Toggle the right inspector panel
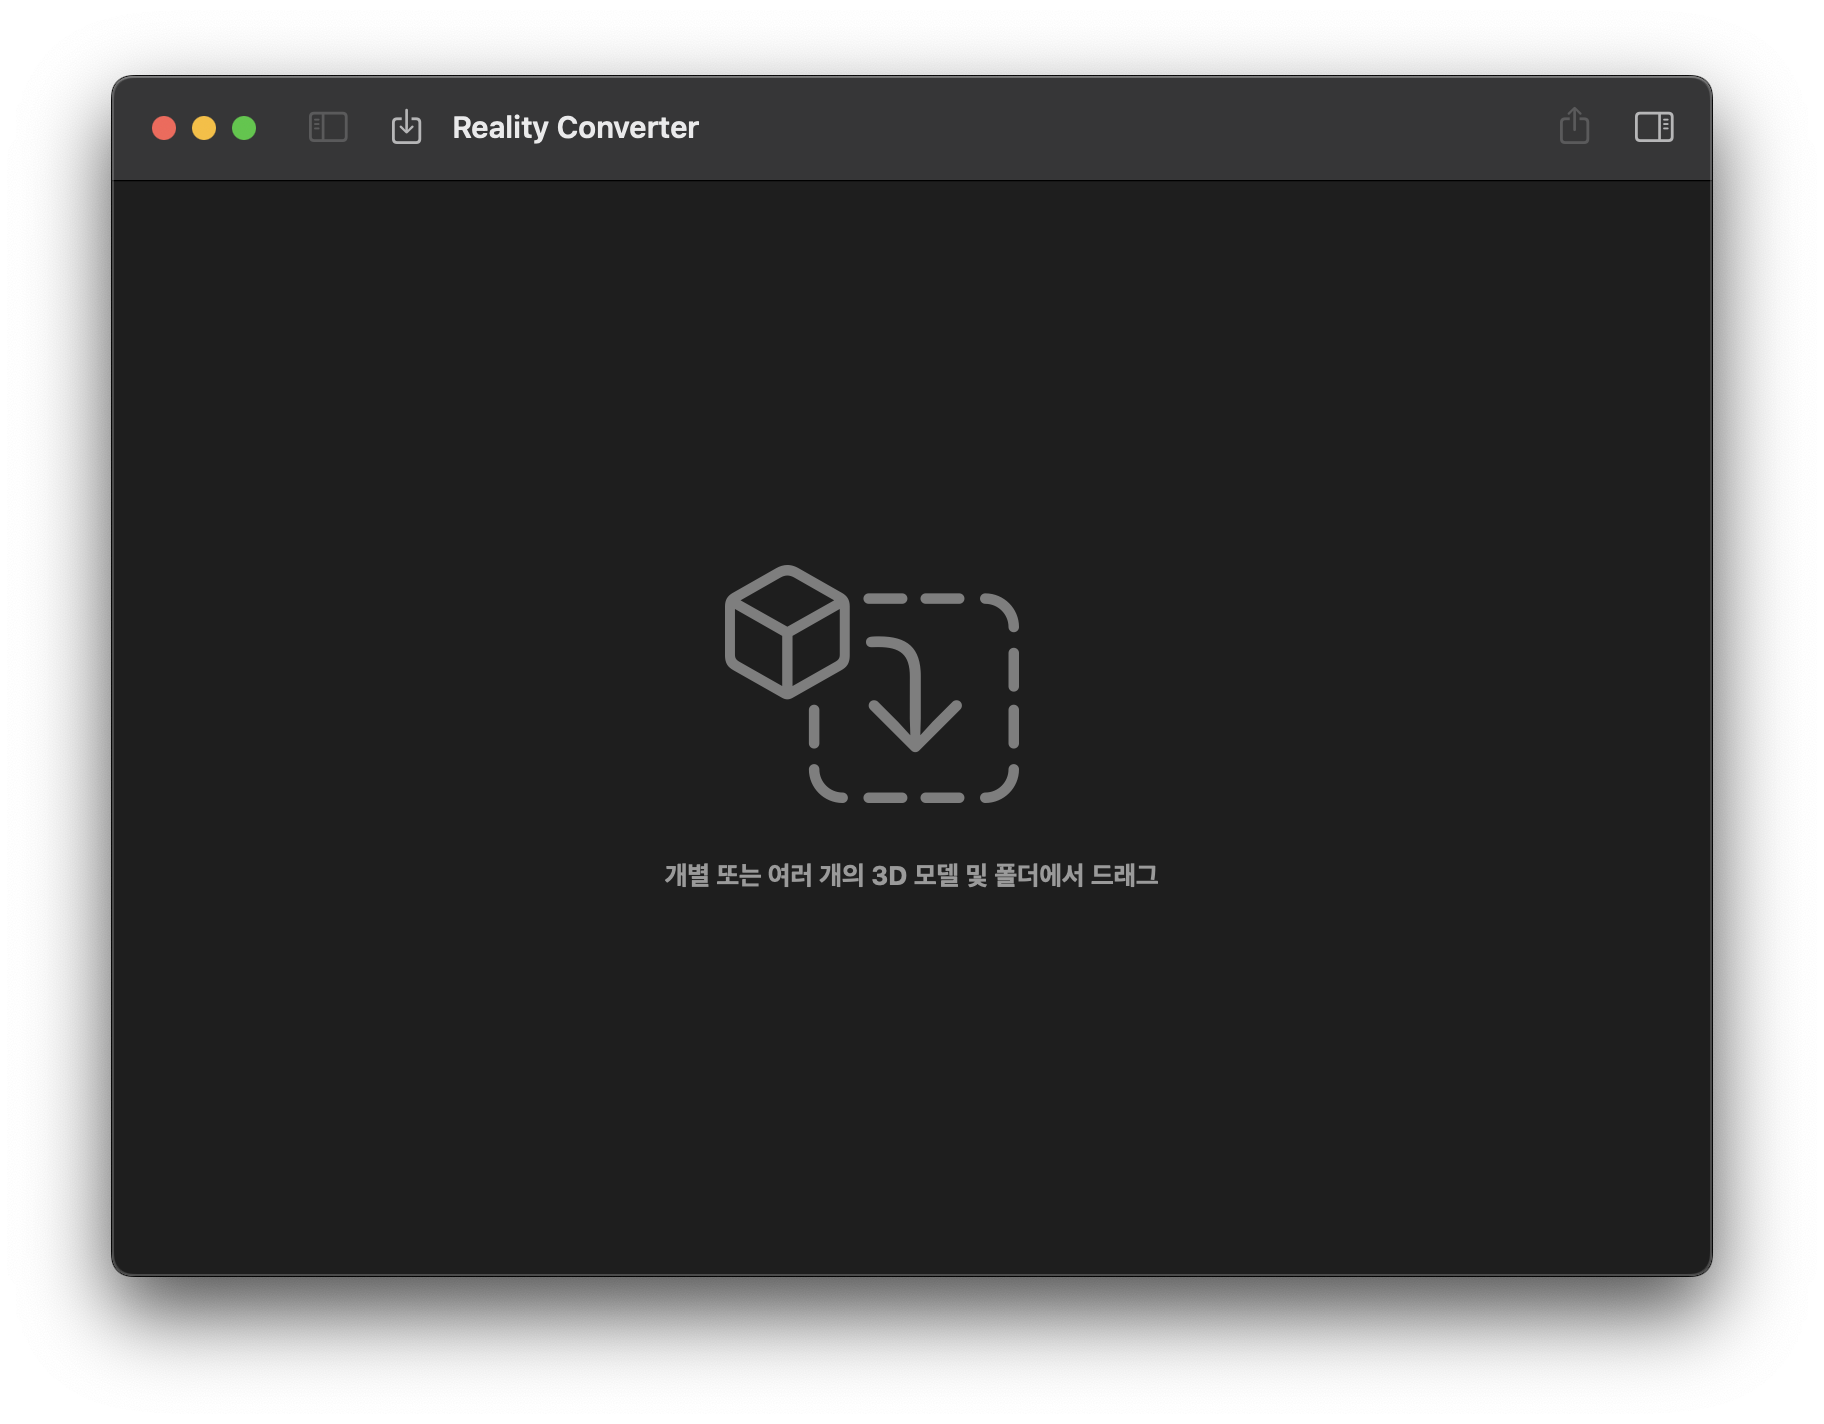The image size is (1824, 1424). pos(1654,127)
